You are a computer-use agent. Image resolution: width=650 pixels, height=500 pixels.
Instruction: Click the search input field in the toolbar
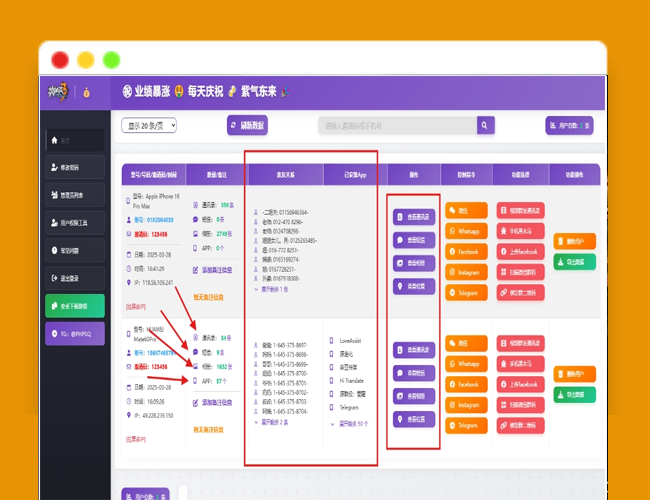tap(395, 125)
